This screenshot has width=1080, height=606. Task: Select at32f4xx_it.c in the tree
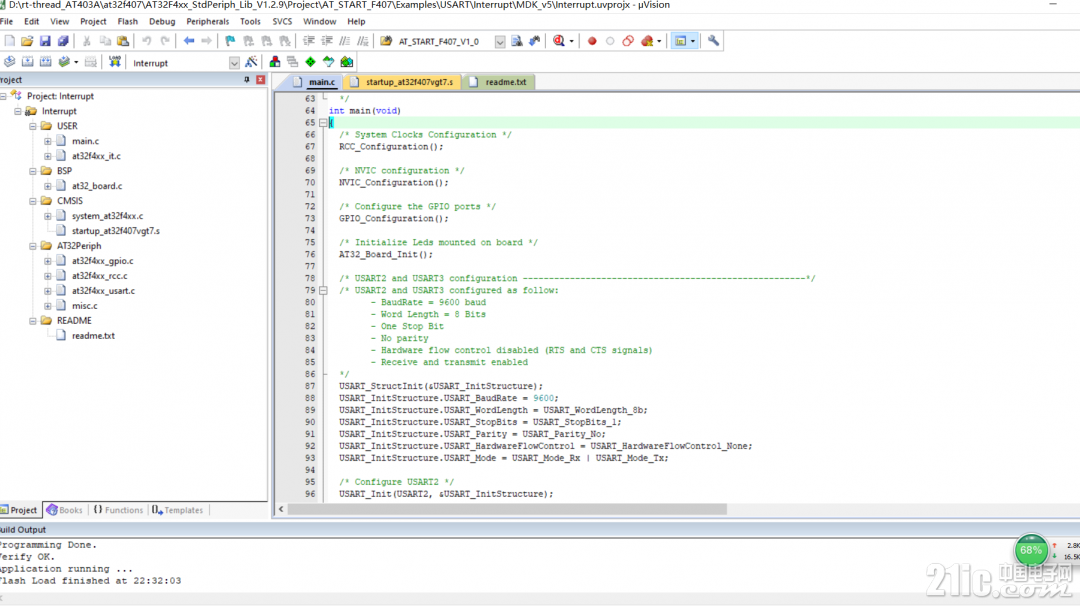tap(96, 156)
